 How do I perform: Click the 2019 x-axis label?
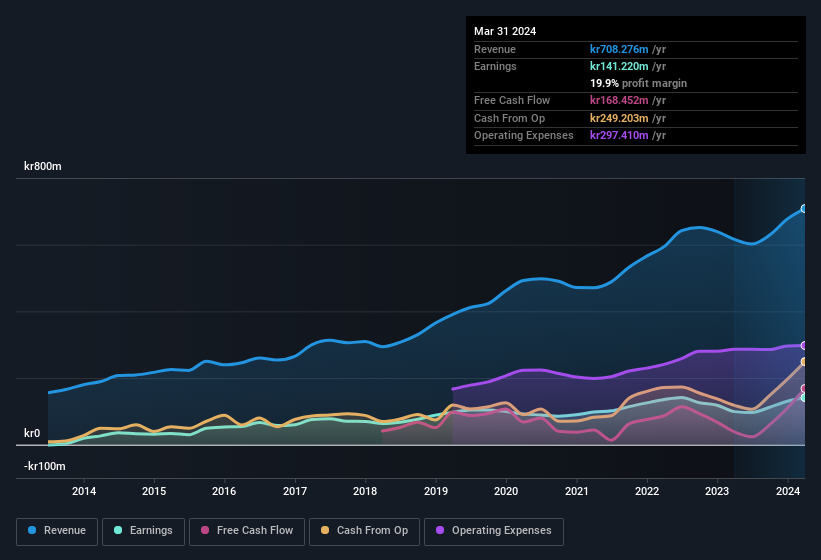[x=436, y=491]
